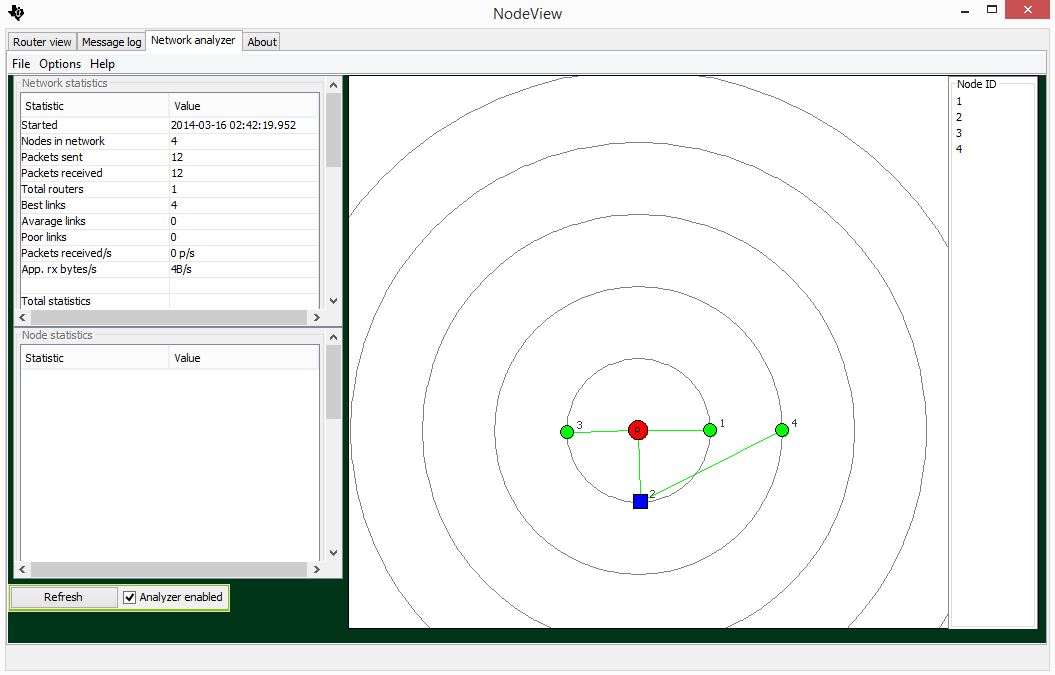Screen dimensions: 1055x675
Task: Select the App. rx bytes/s row
Action: tap(170, 269)
